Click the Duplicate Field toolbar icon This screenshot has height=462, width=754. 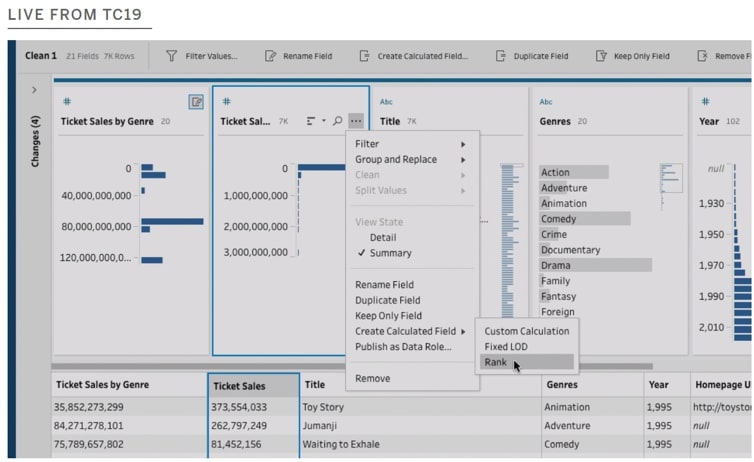(501, 56)
